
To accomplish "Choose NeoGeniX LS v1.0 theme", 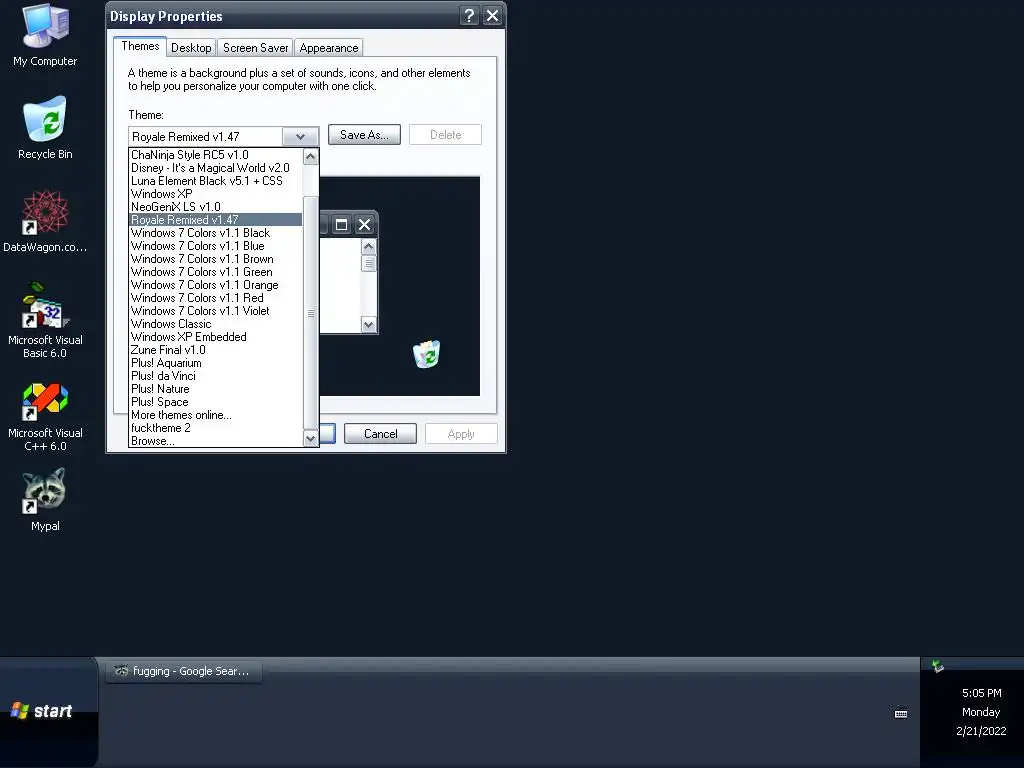I will coord(216,207).
